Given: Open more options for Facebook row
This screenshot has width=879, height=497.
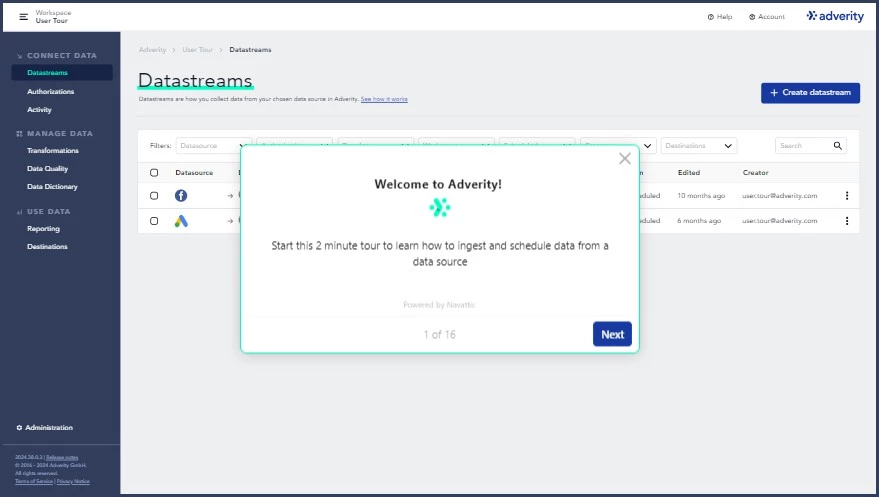Looking at the screenshot, I should click(x=846, y=196).
